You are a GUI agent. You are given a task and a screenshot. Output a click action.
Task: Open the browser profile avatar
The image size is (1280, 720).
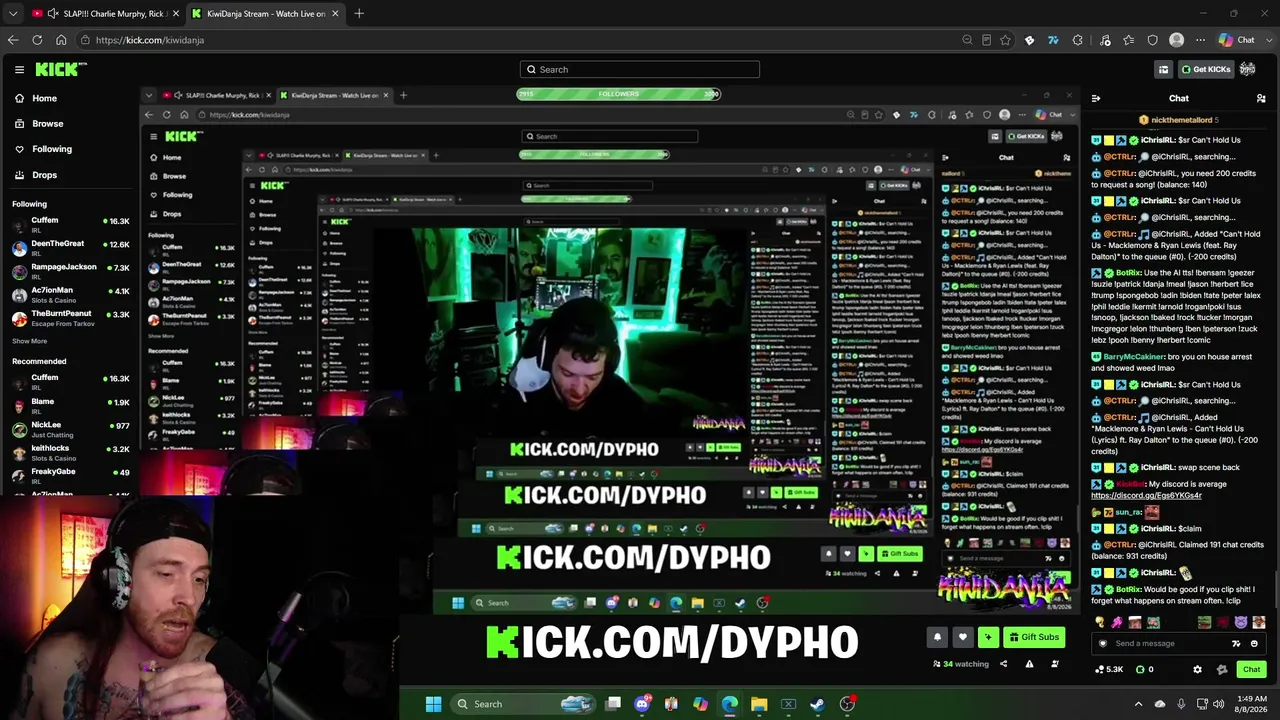coord(1177,40)
